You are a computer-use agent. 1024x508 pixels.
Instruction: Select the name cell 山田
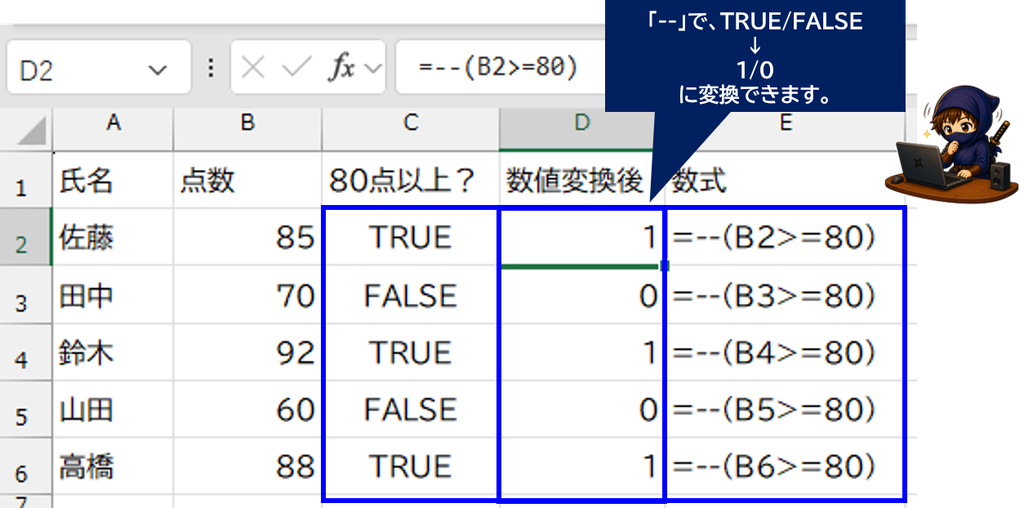113,409
